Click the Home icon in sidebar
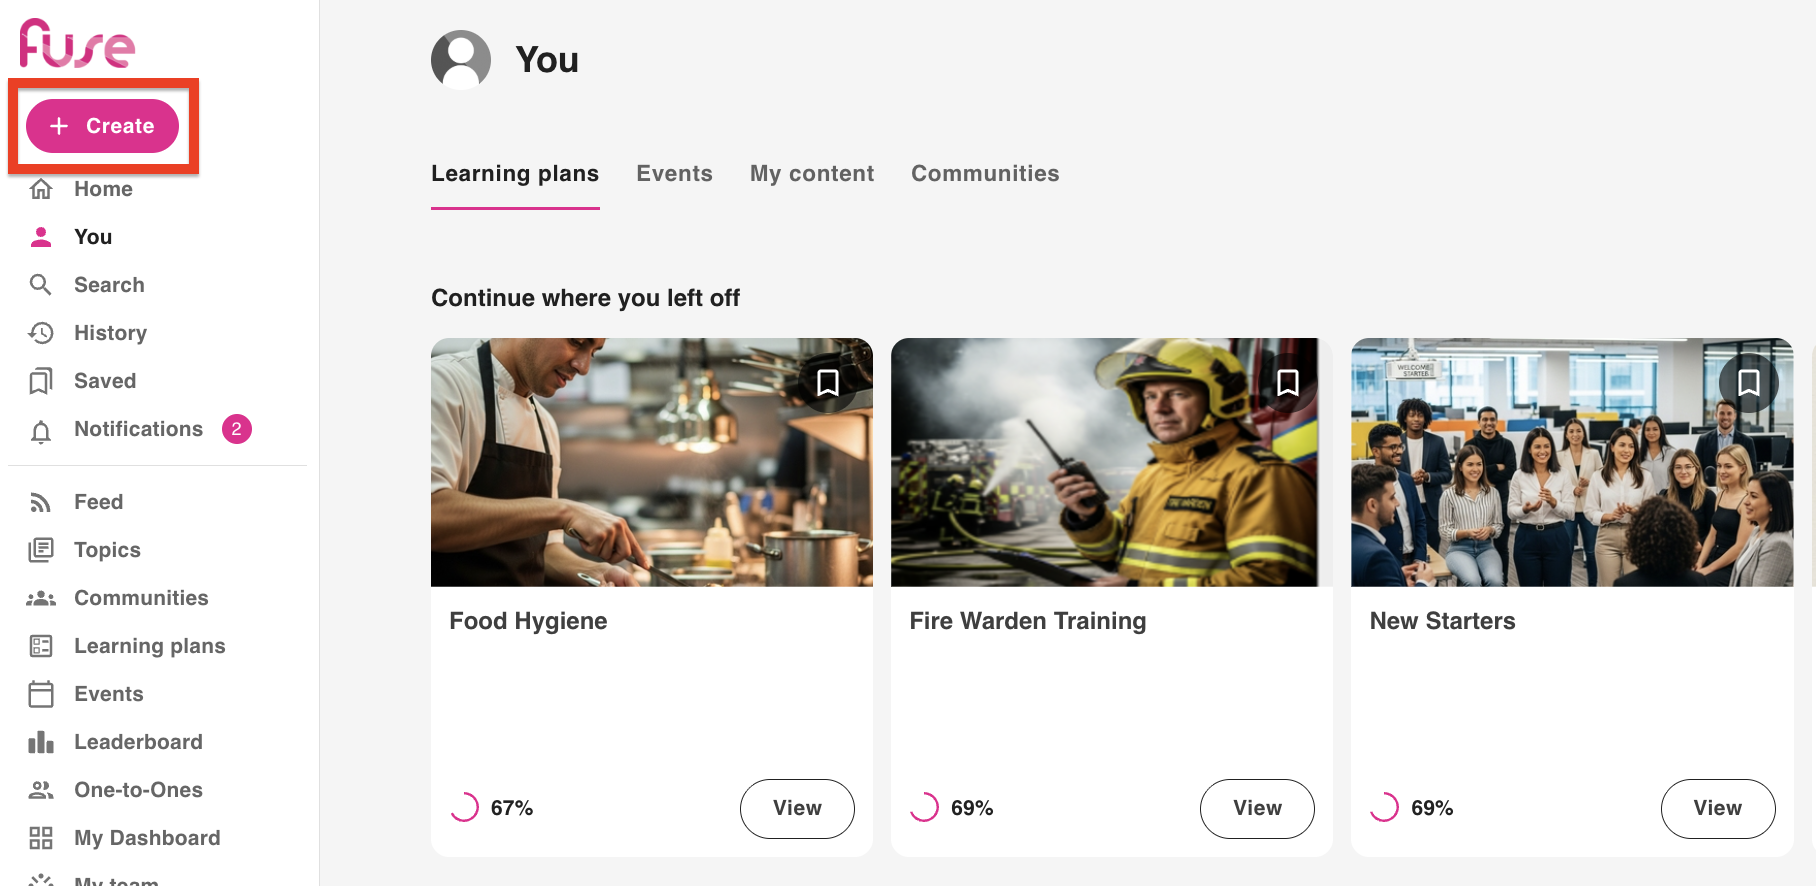 click(41, 189)
